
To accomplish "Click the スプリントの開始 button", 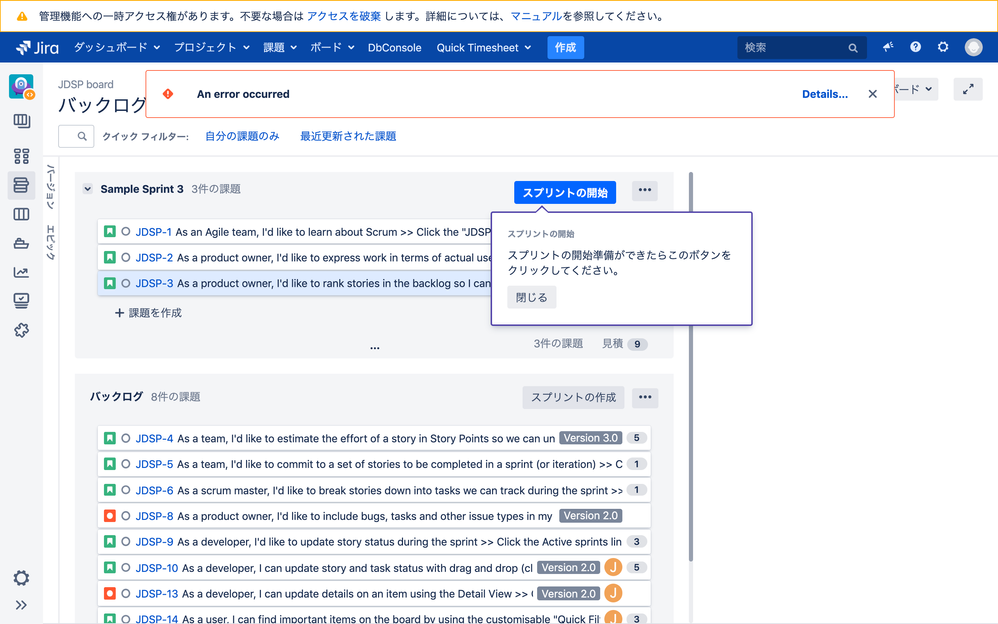I will click(565, 193).
